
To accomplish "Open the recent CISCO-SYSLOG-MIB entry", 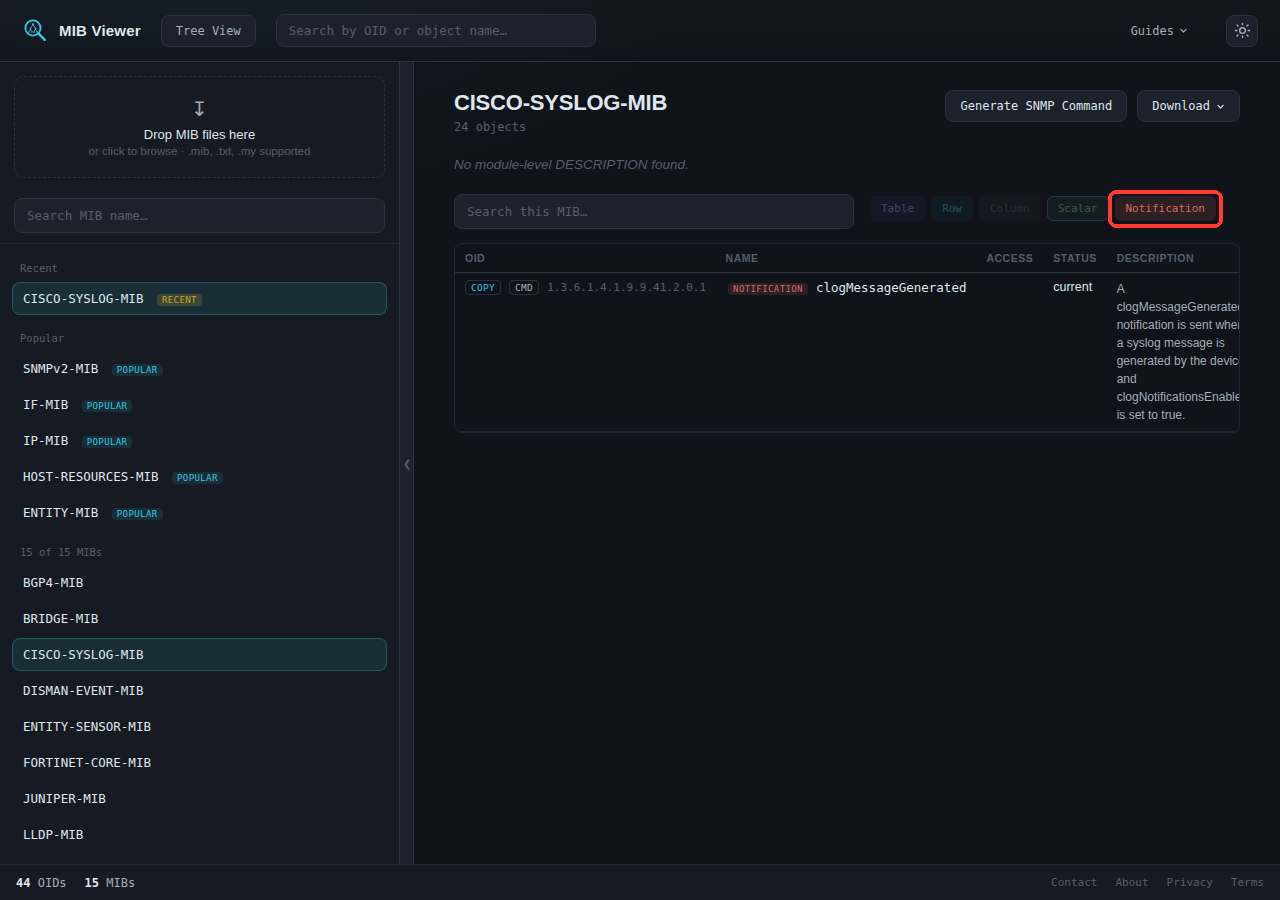I will coord(199,299).
